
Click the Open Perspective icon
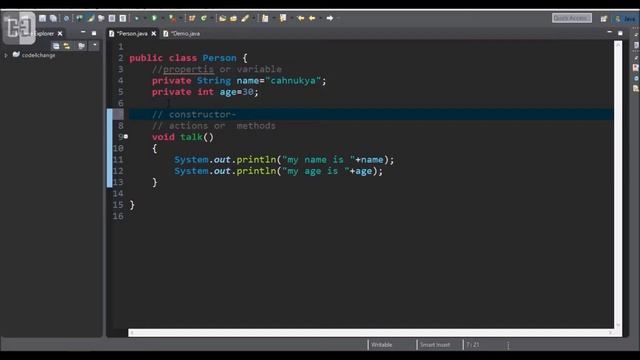coord(604,19)
